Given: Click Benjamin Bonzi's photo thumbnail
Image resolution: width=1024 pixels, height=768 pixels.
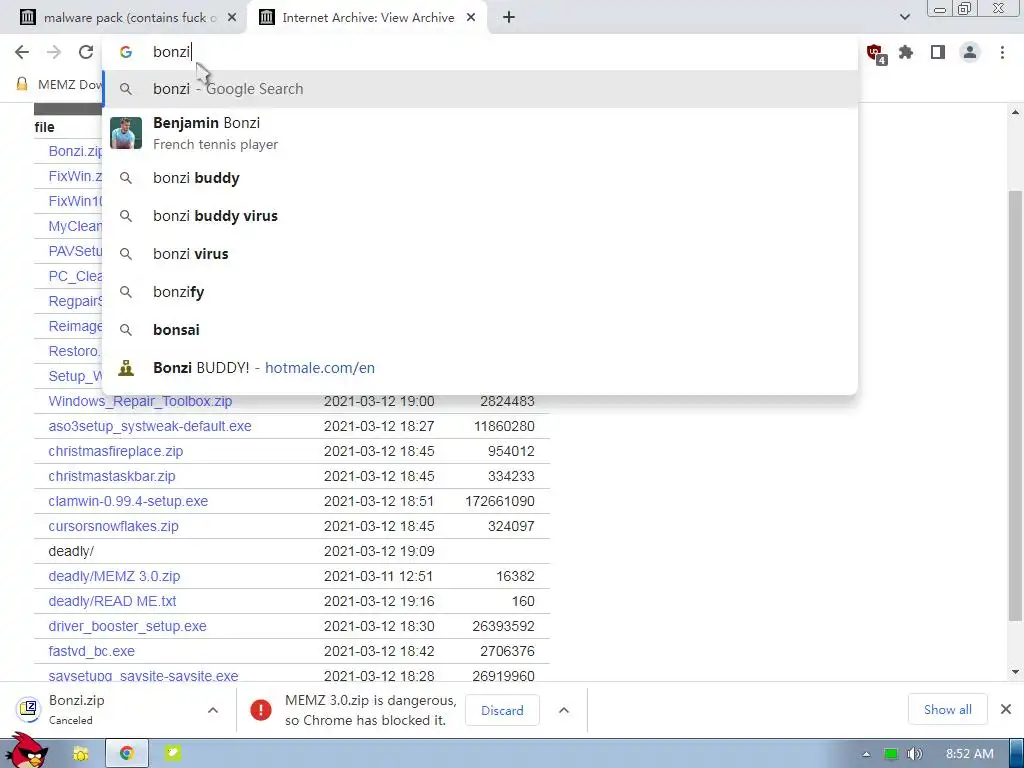Looking at the screenshot, I should coord(126,133).
